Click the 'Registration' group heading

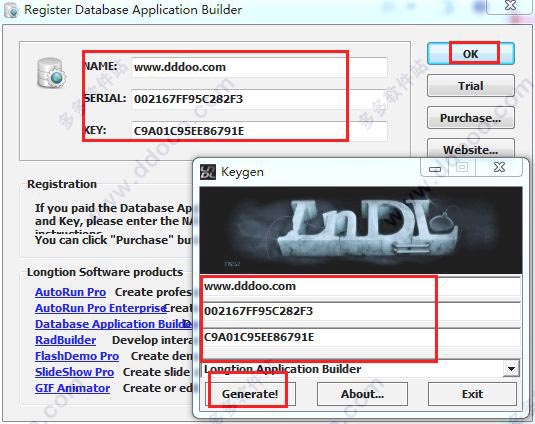(x=62, y=184)
